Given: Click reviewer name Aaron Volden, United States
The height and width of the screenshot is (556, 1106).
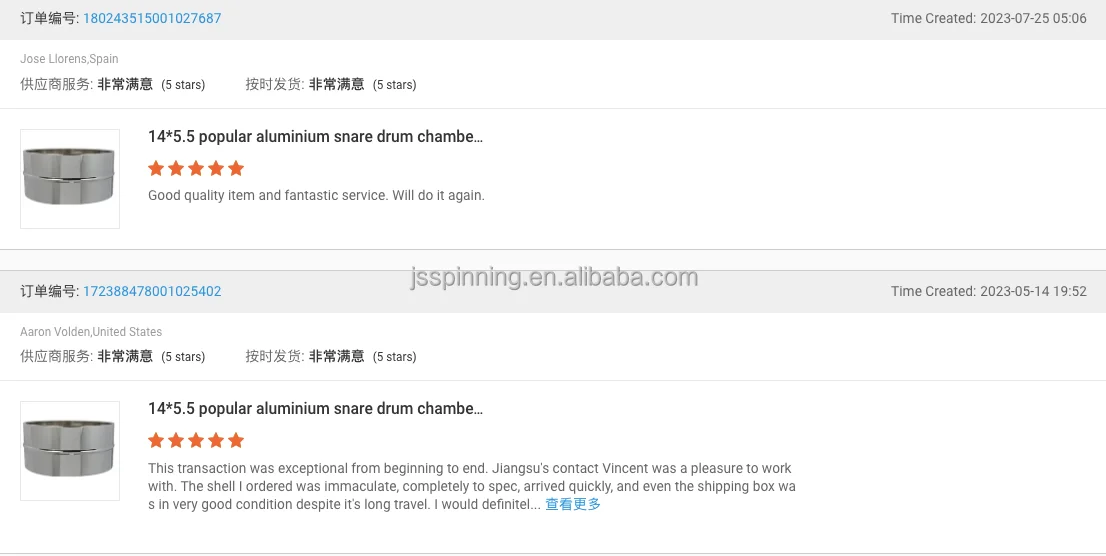Looking at the screenshot, I should point(91,332).
